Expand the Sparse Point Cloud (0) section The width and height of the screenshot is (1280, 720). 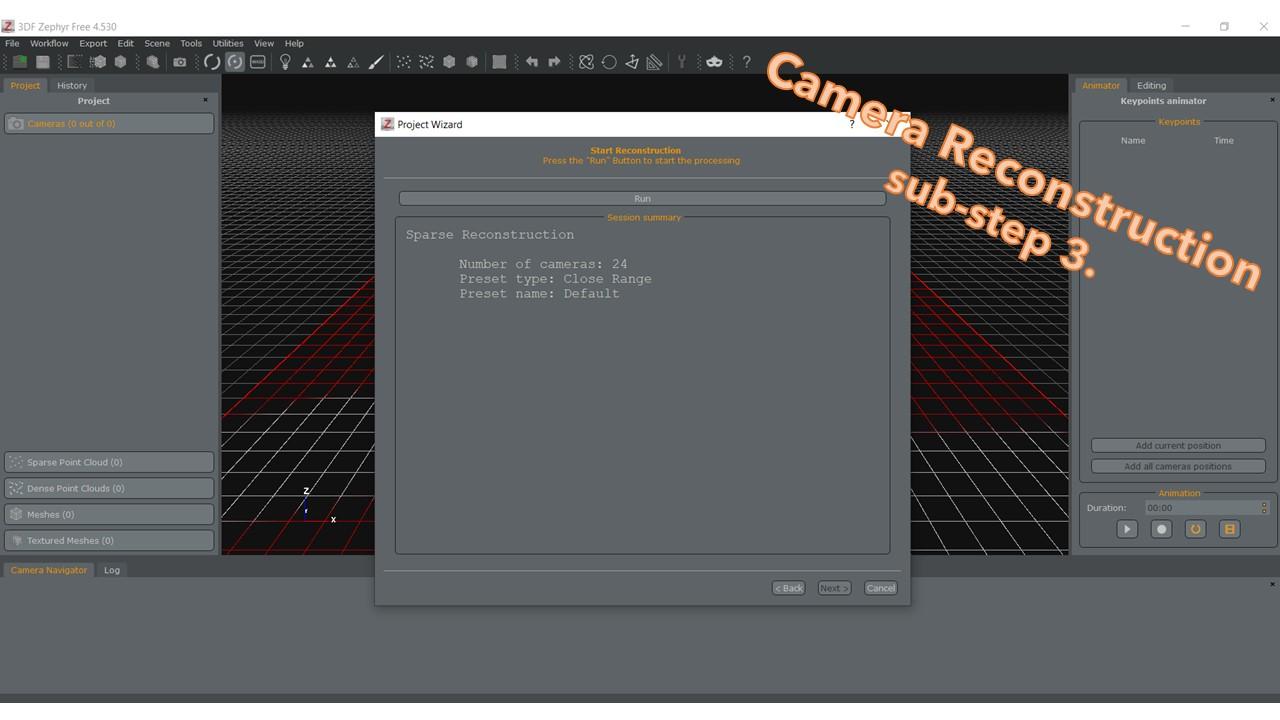pos(109,462)
